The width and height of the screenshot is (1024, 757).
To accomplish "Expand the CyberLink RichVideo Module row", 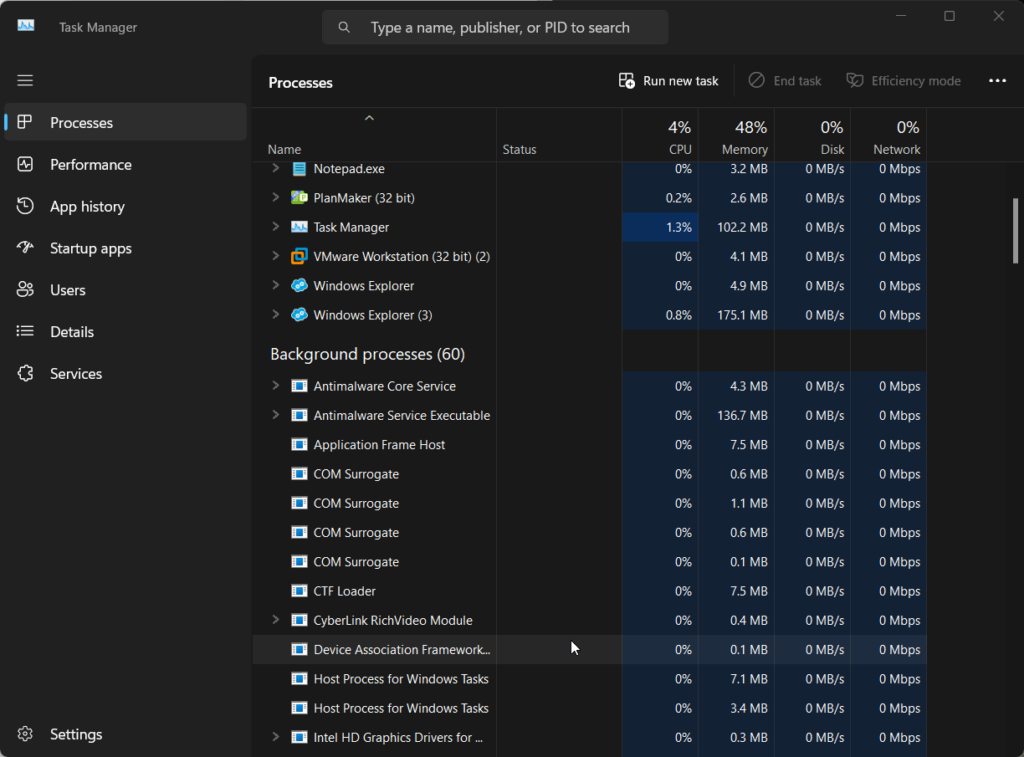I will (276, 620).
